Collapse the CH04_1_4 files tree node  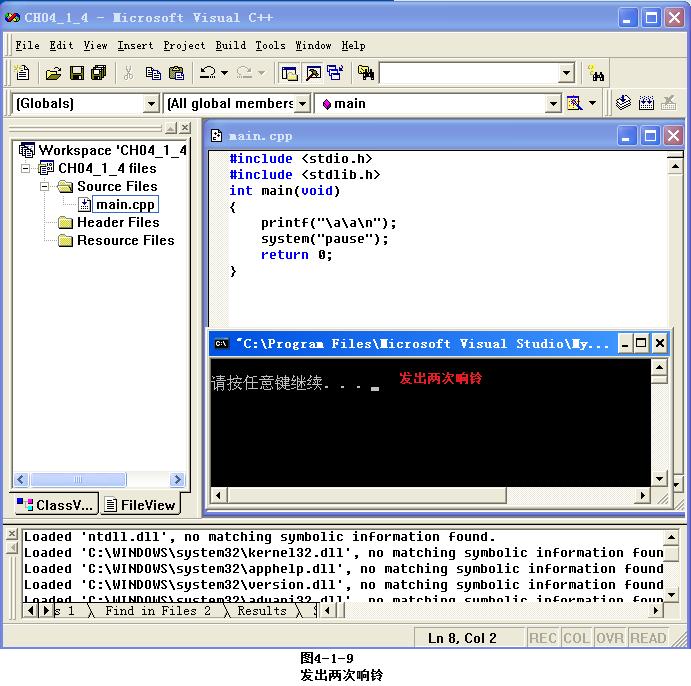[x=26, y=168]
